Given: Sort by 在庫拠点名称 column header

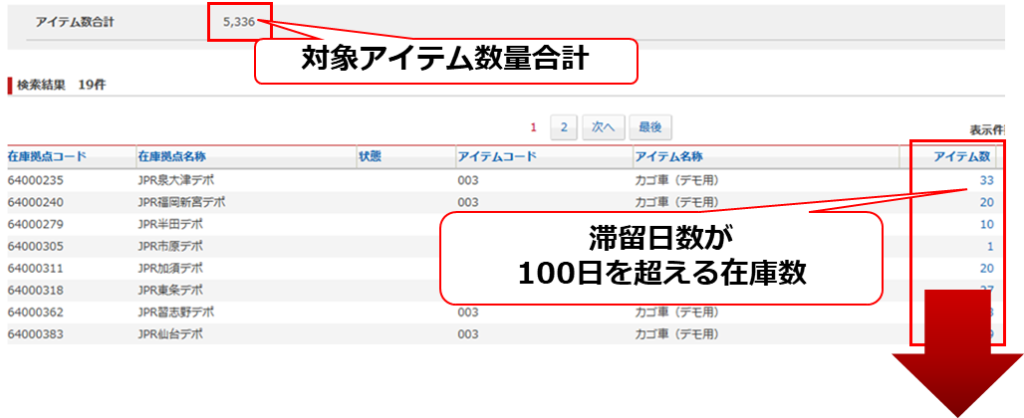Looking at the screenshot, I should point(172,157).
